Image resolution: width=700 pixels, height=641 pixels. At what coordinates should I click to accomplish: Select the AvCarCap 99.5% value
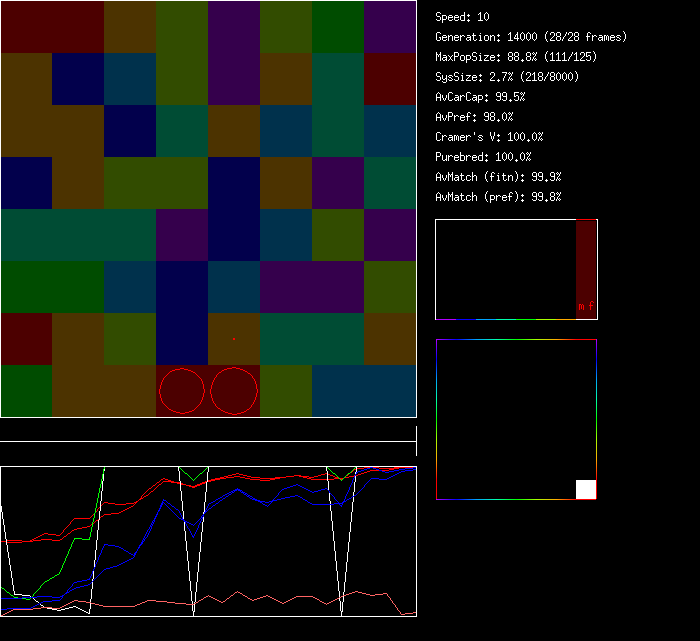(x=480, y=97)
